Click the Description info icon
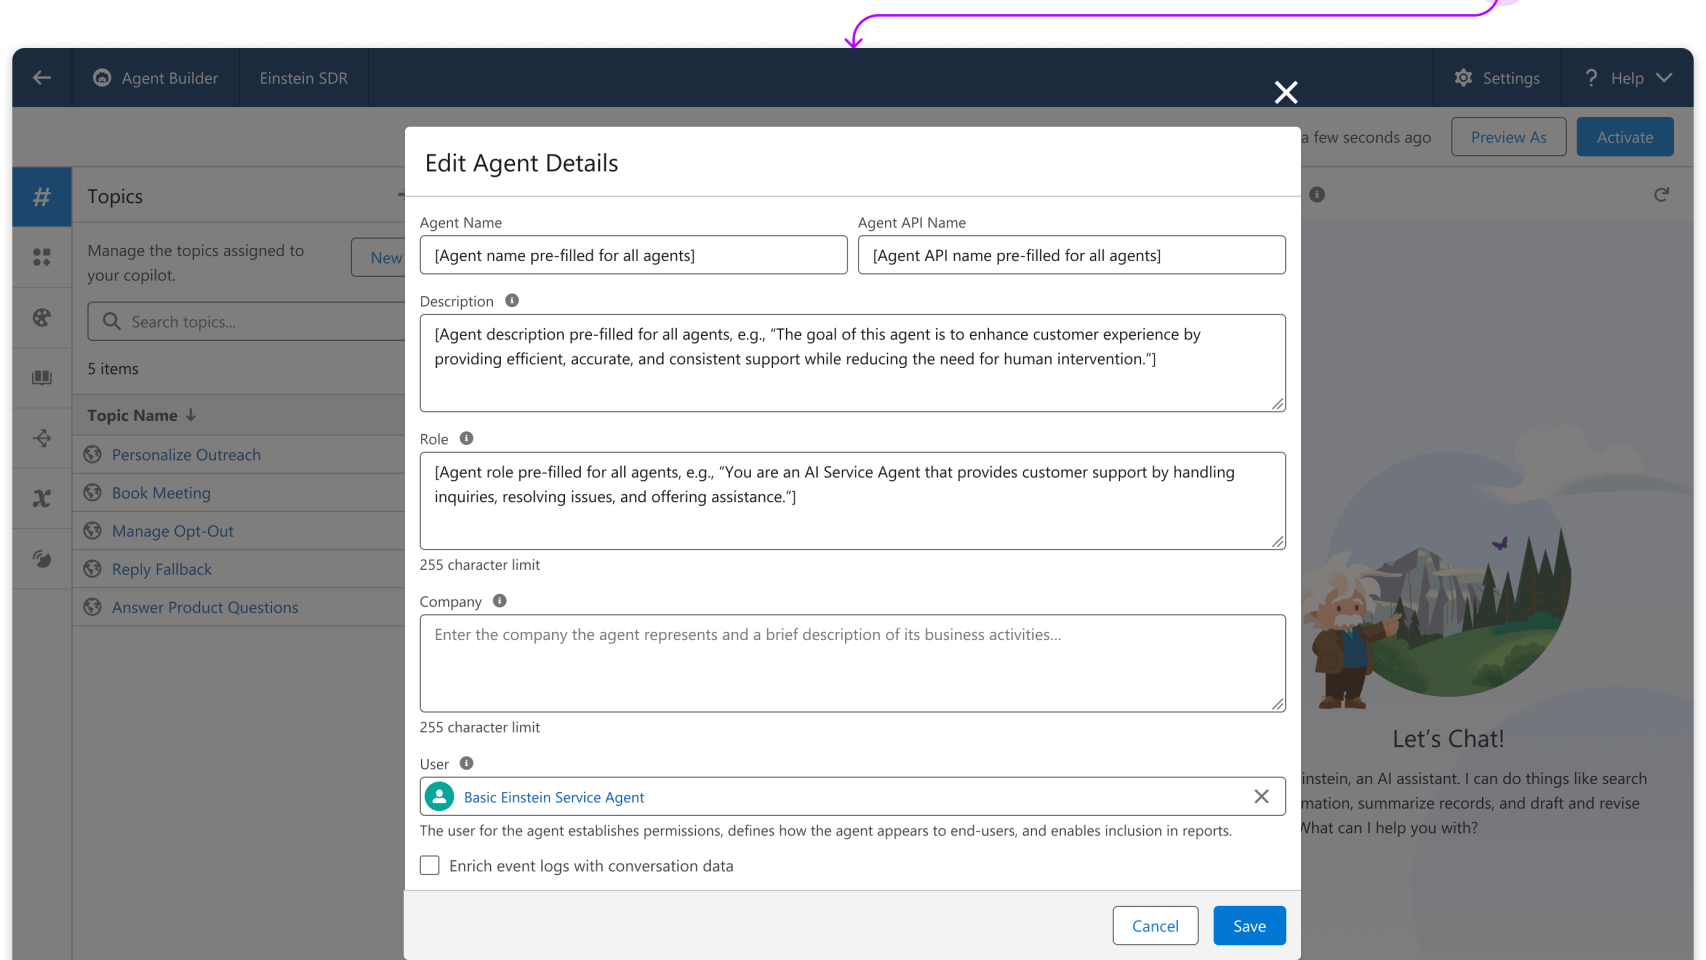The height and width of the screenshot is (960, 1706). pyautogui.click(x=512, y=301)
